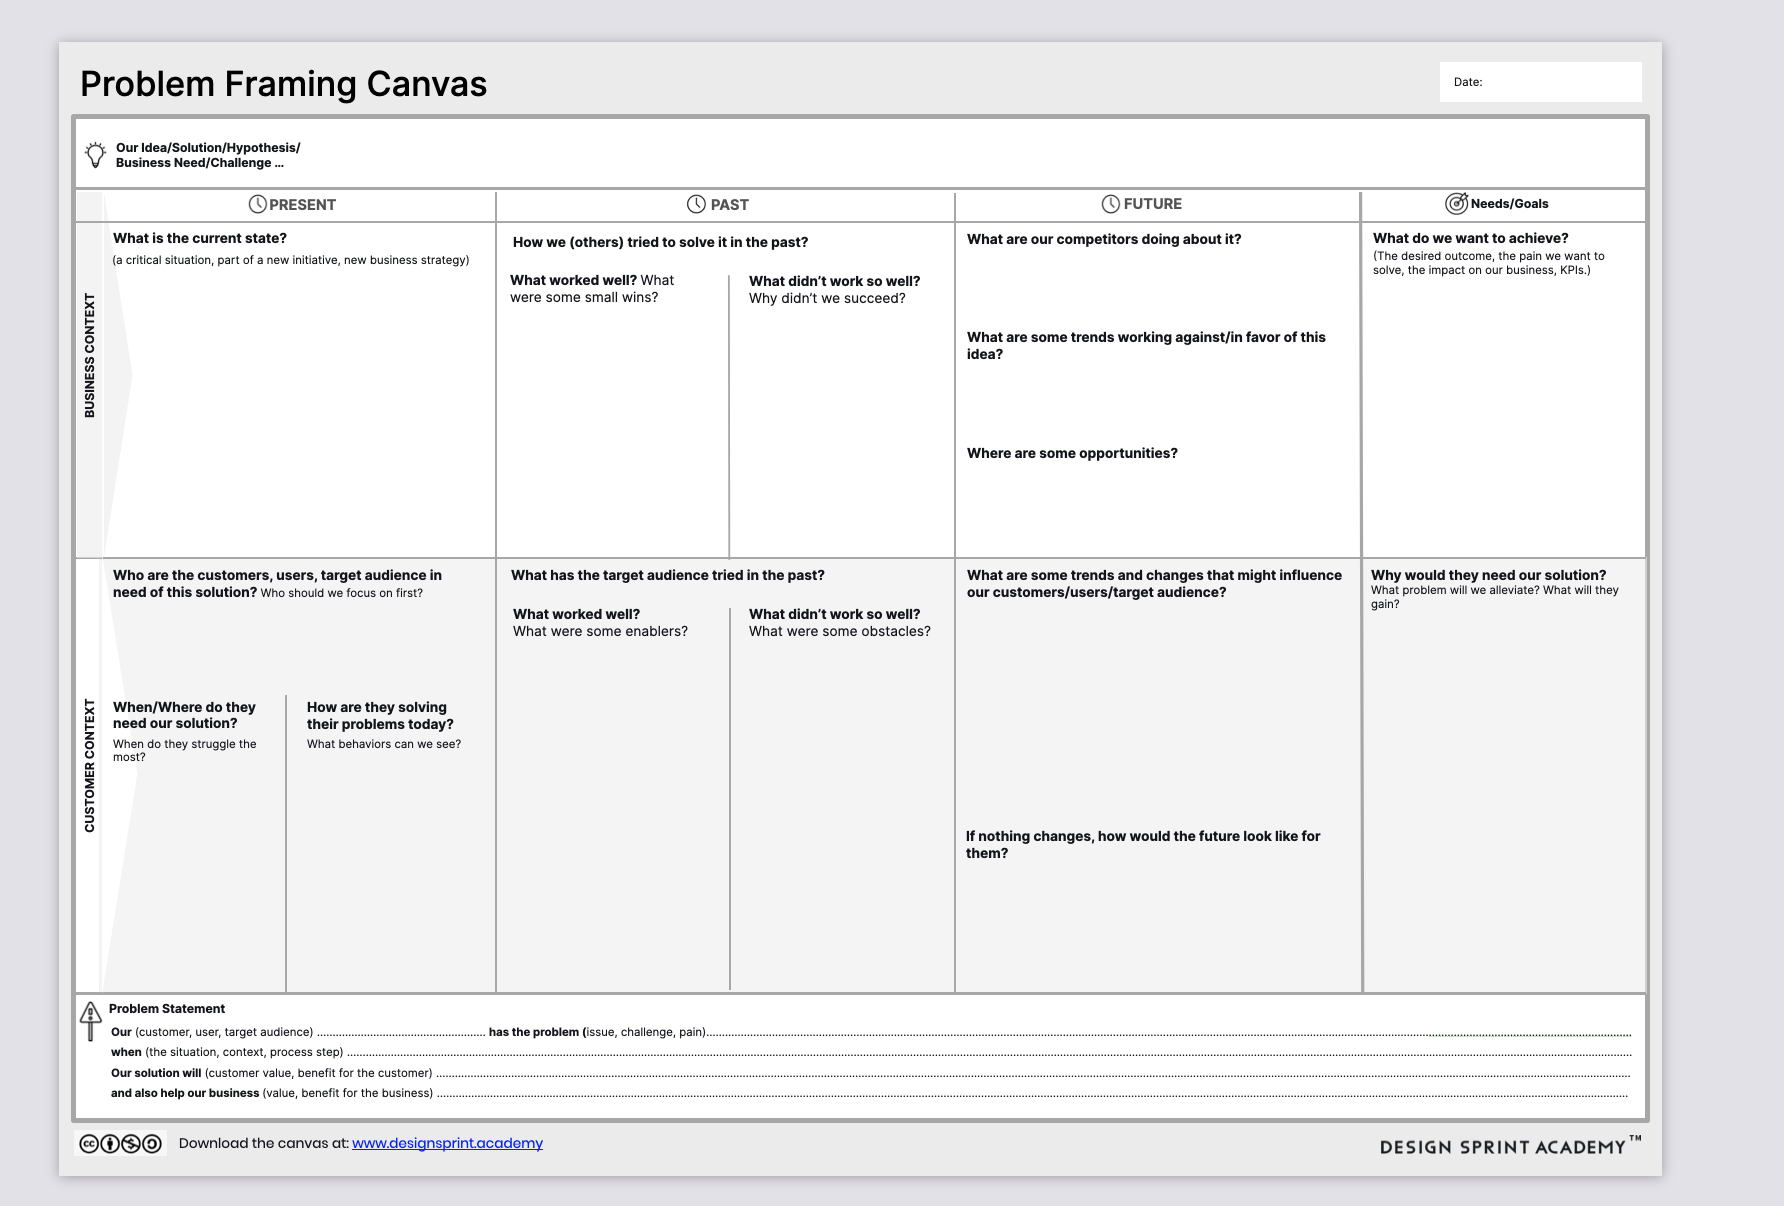The image size is (1784, 1206).
Task: Click the NonCommercial crossed-dollar icon
Action: tap(131, 1143)
